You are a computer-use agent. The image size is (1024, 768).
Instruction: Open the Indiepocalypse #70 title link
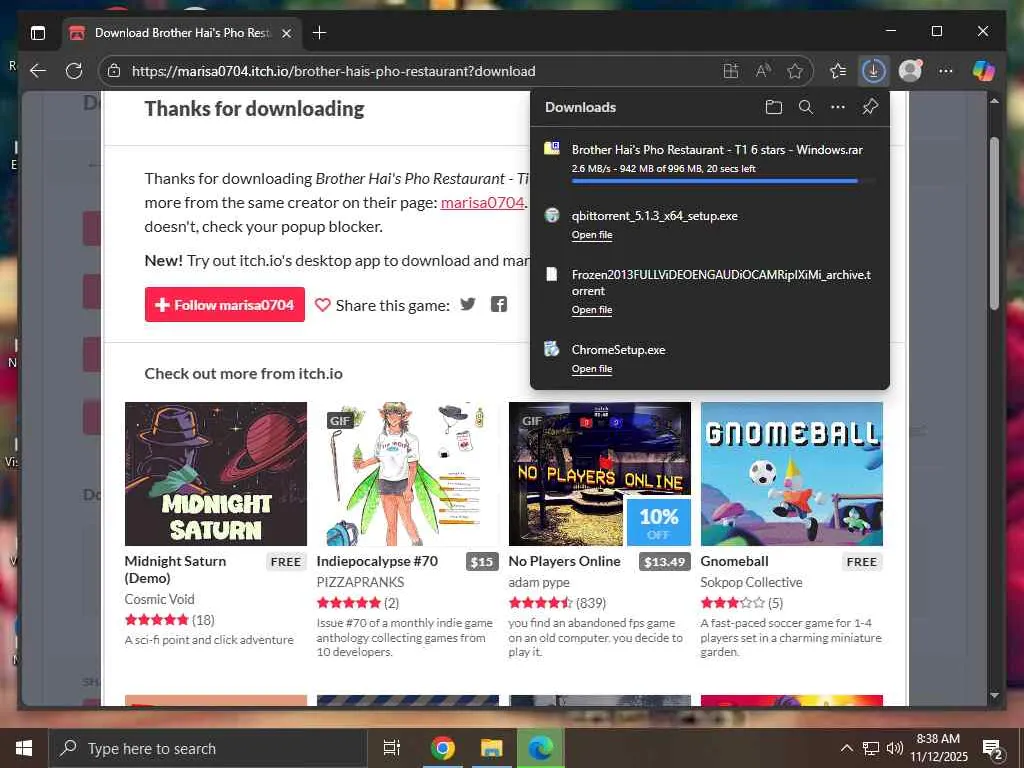click(x=377, y=561)
